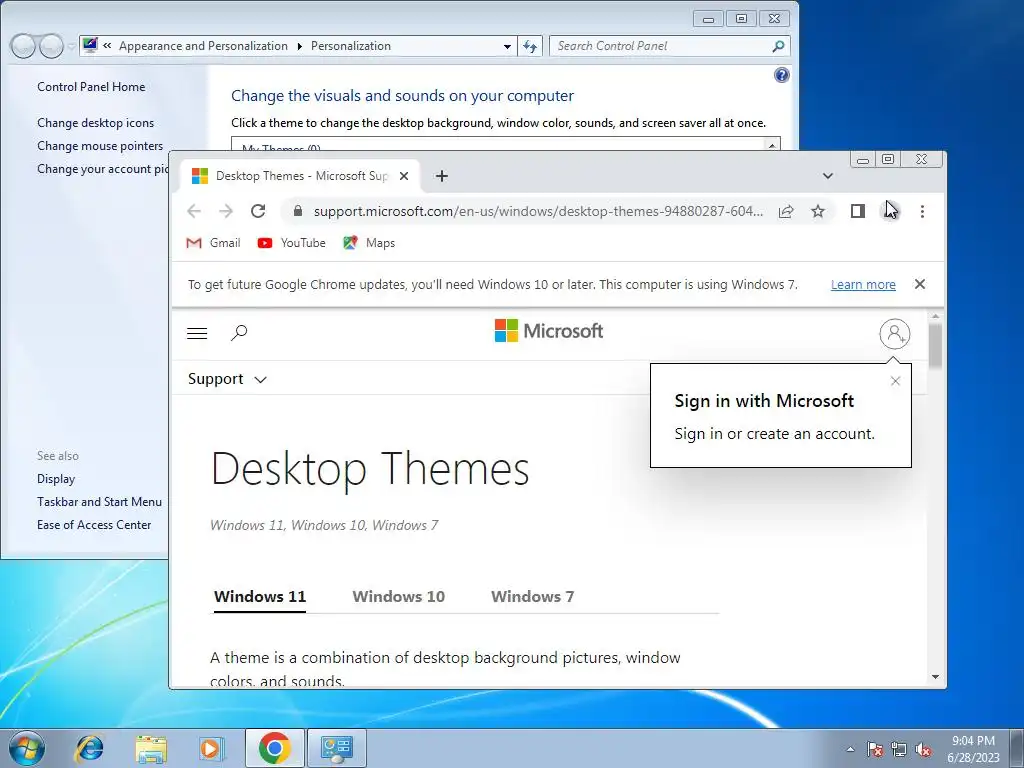1024x768 pixels.
Task: Click the taskbar clock 9:04 PM
Action: point(973,741)
